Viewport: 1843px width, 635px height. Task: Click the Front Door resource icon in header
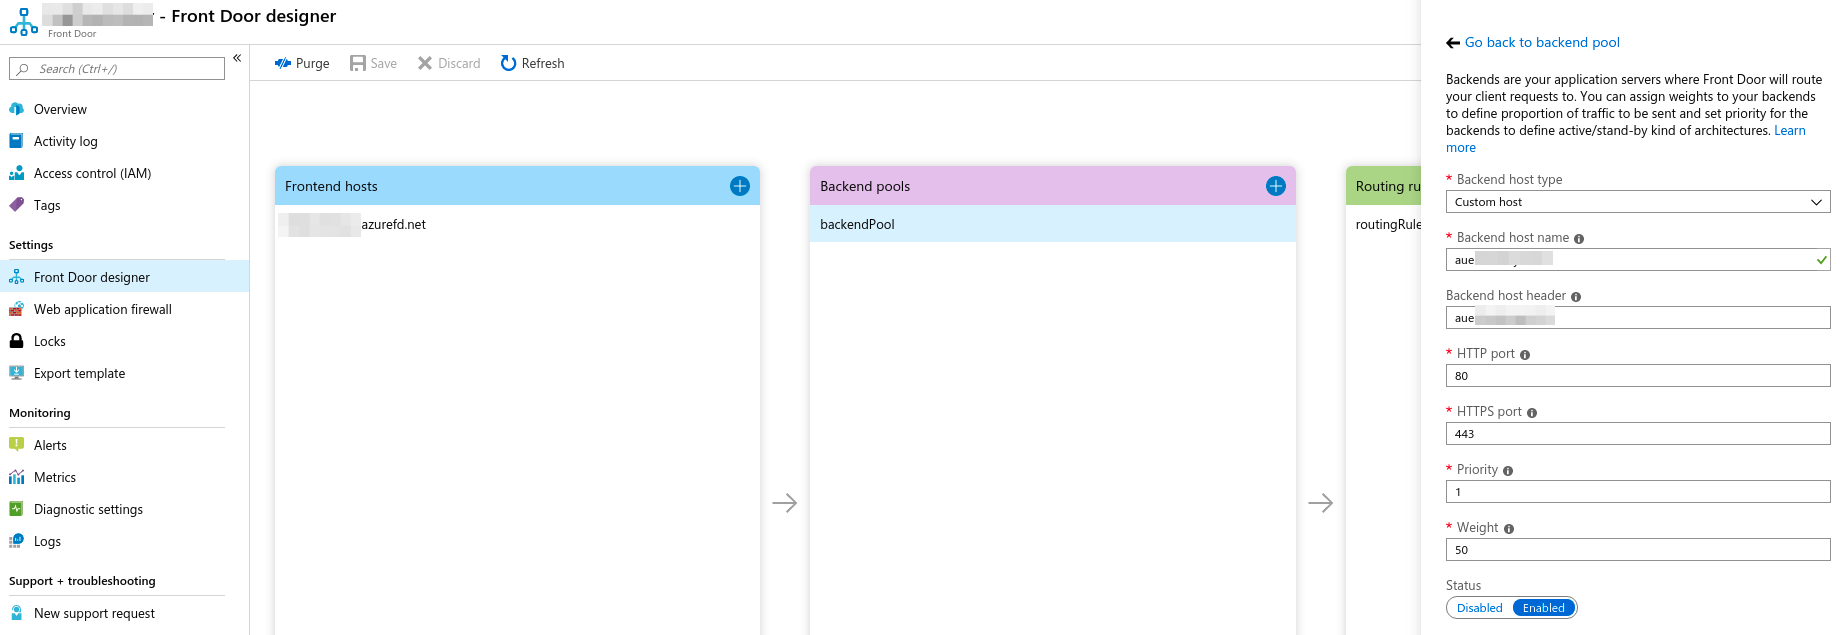click(24, 20)
